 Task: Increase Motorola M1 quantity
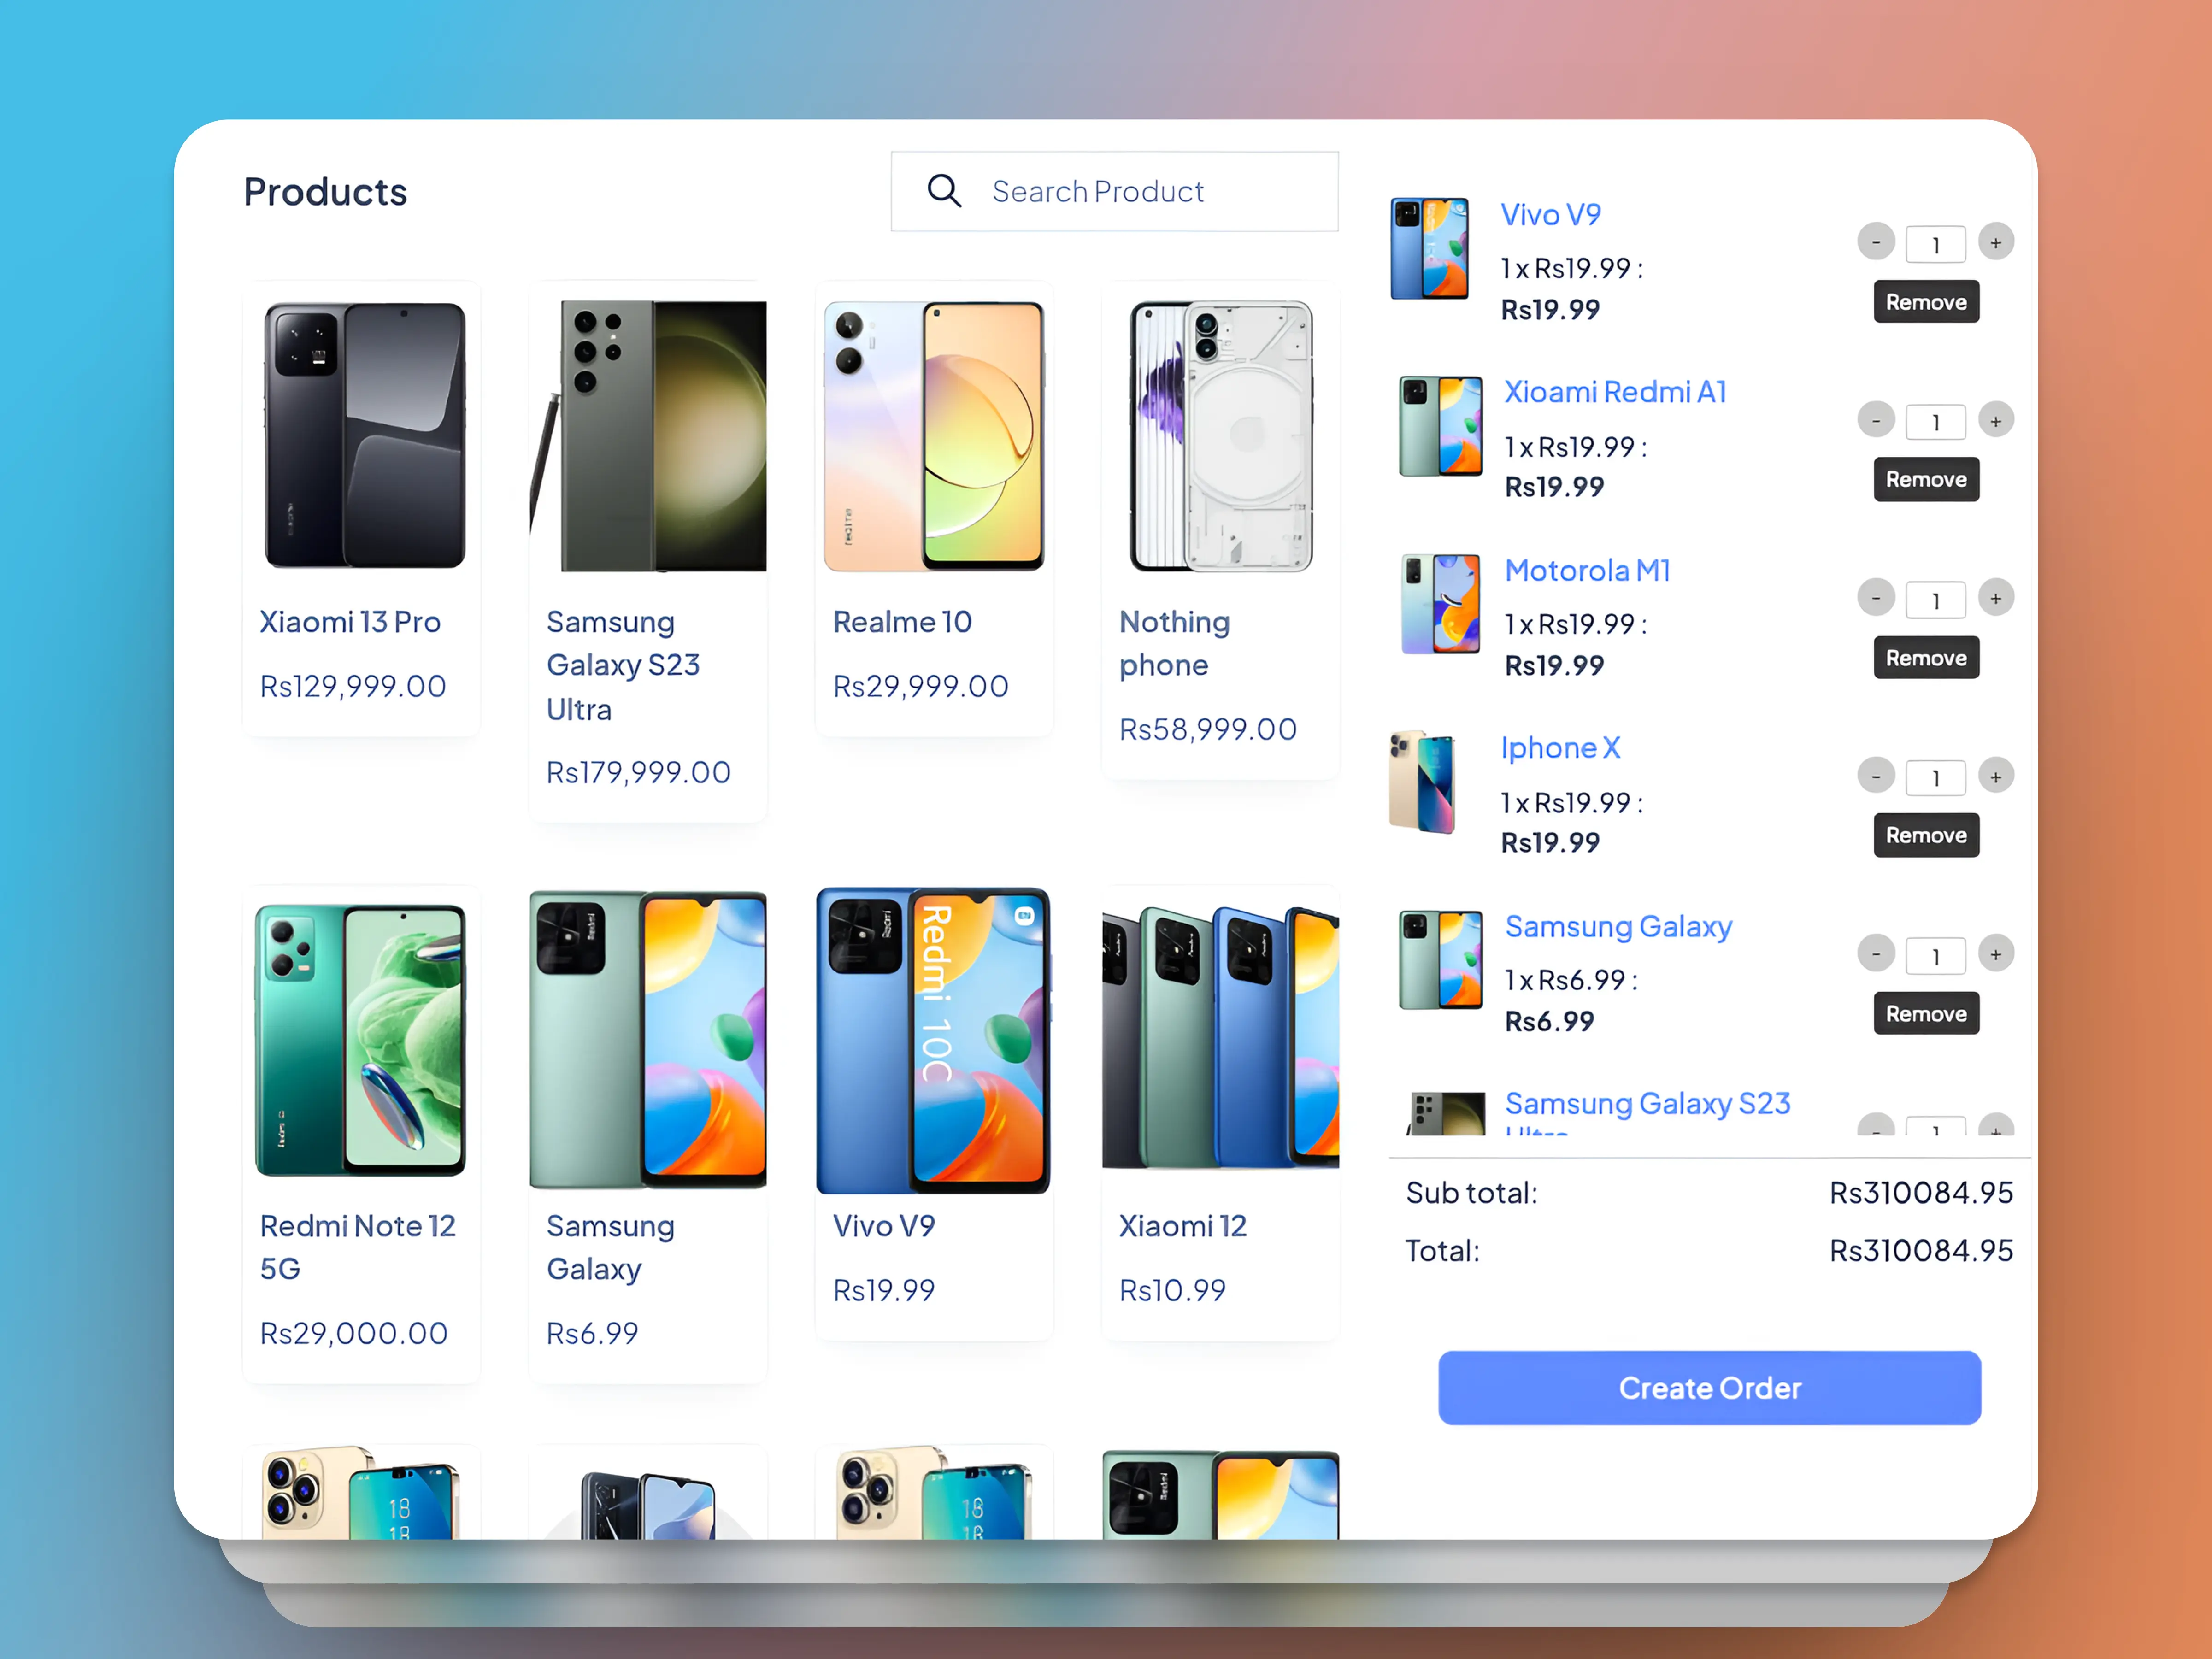pyautogui.click(x=1995, y=598)
